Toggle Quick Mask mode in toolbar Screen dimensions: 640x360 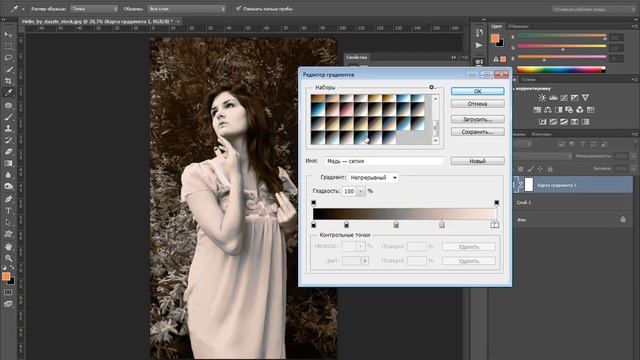pyautogui.click(x=8, y=292)
